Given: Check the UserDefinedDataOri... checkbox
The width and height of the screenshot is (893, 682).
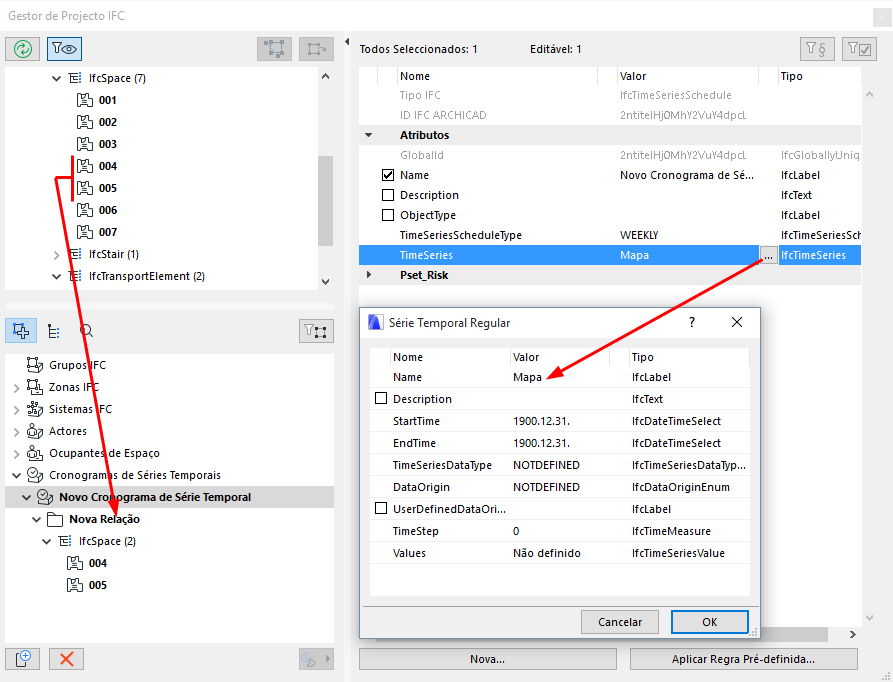Looking at the screenshot, I should point(381,508).
